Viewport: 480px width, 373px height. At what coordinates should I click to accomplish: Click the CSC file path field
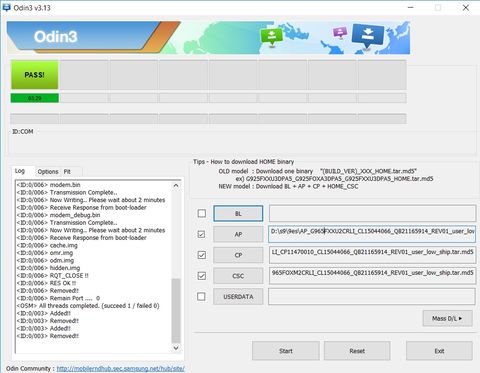[372, 276]
